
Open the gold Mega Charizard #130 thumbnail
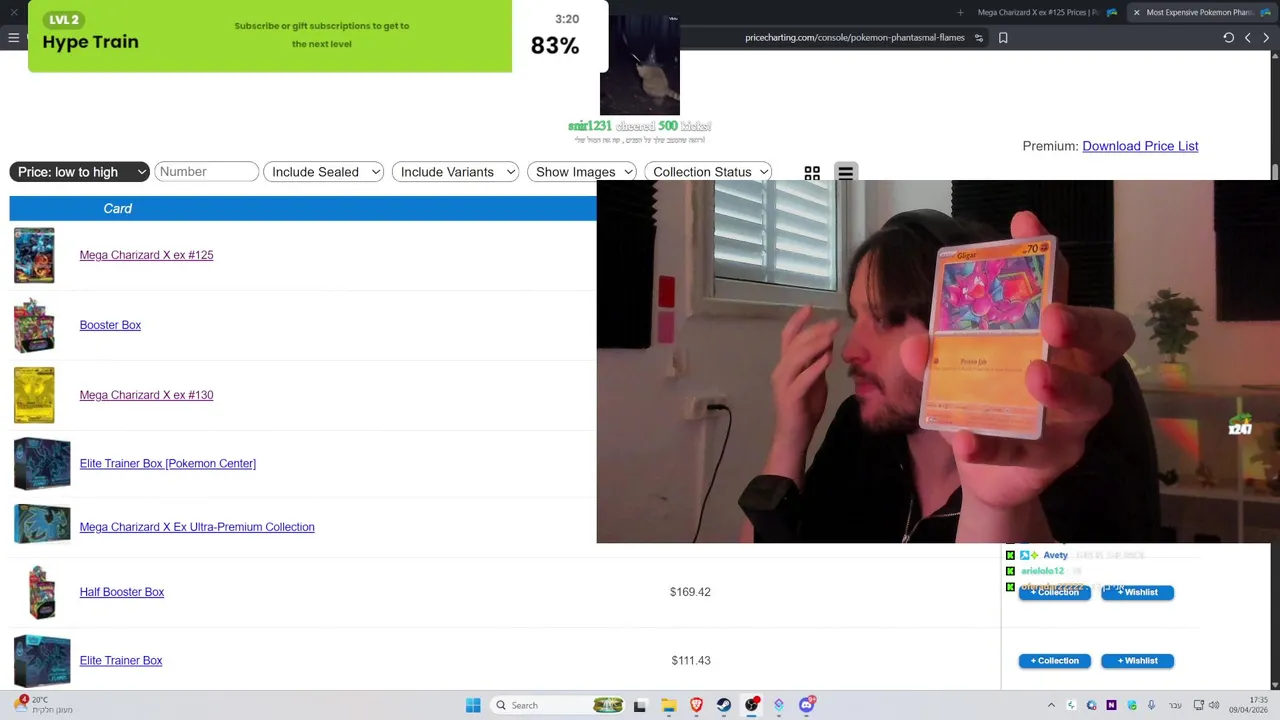tap(34, 395)
